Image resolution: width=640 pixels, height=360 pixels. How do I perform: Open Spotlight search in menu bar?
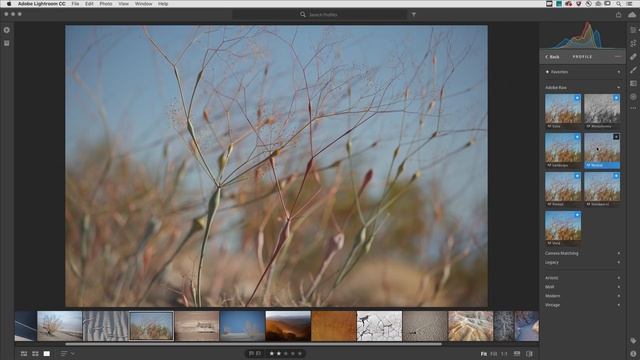pyautogui.click(x=618, y=4)
